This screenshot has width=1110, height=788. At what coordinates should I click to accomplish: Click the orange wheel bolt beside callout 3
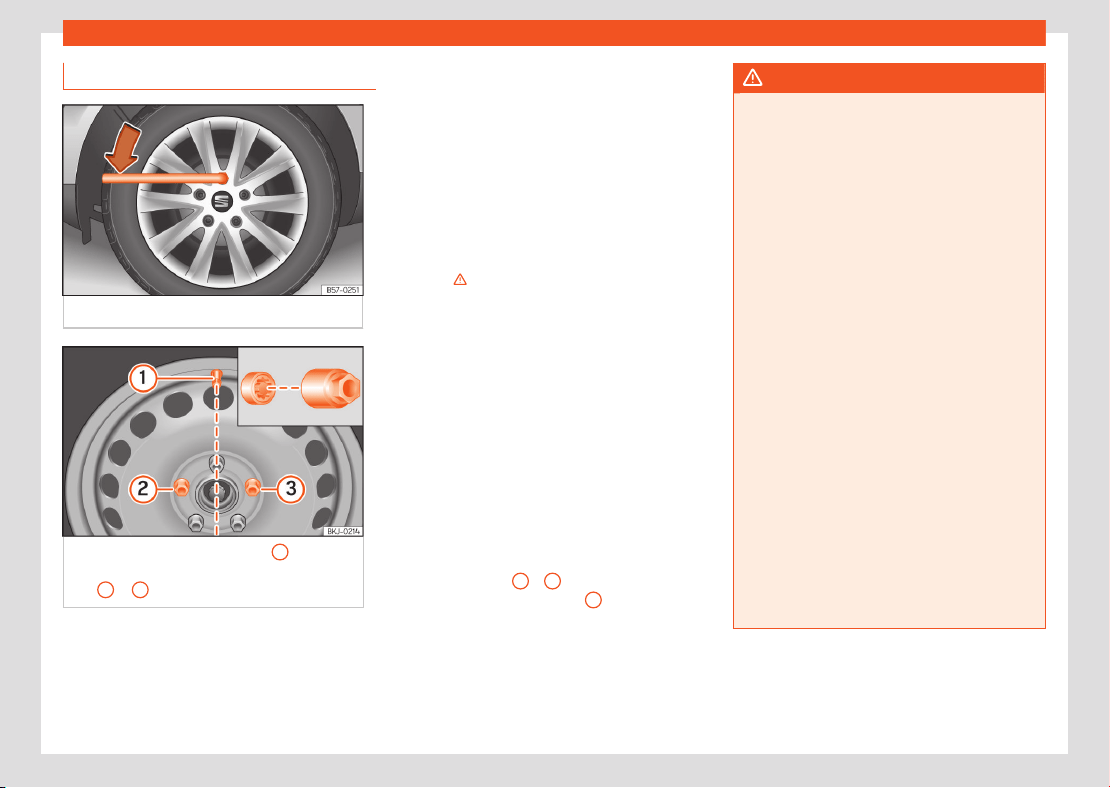pos(252,487)
